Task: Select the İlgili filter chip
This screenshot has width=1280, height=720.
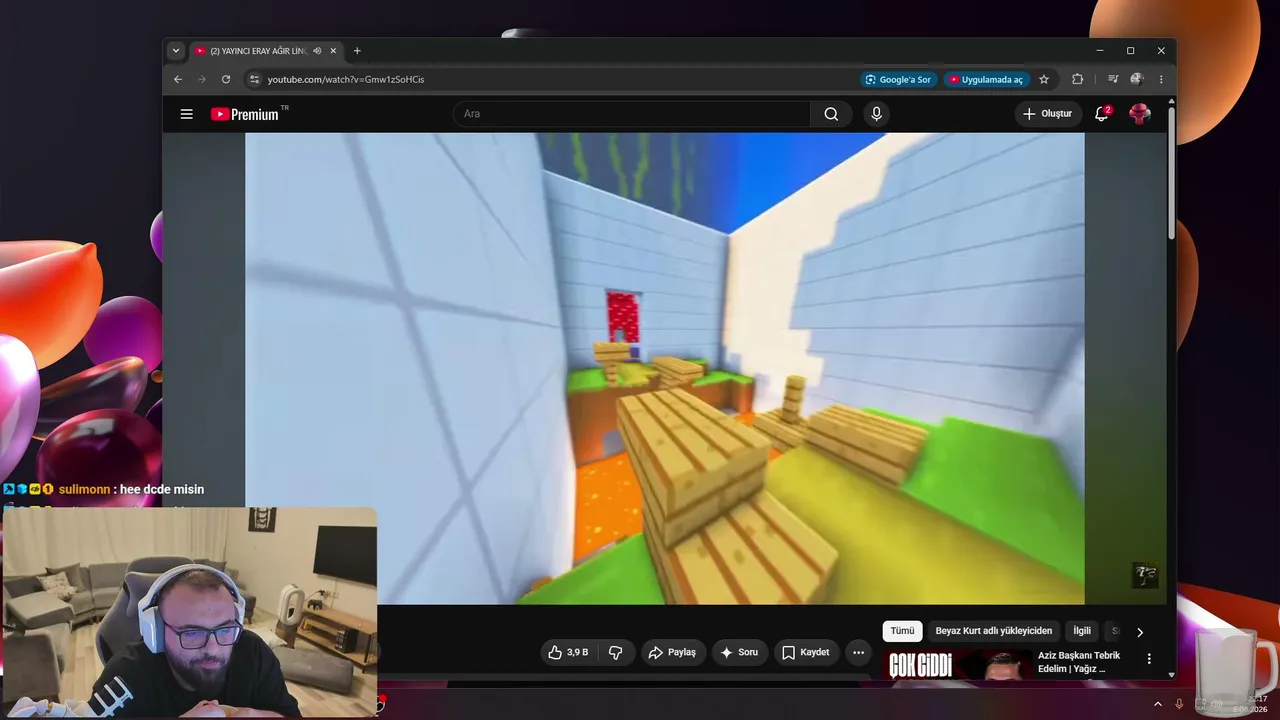Action: [1082, 631]
